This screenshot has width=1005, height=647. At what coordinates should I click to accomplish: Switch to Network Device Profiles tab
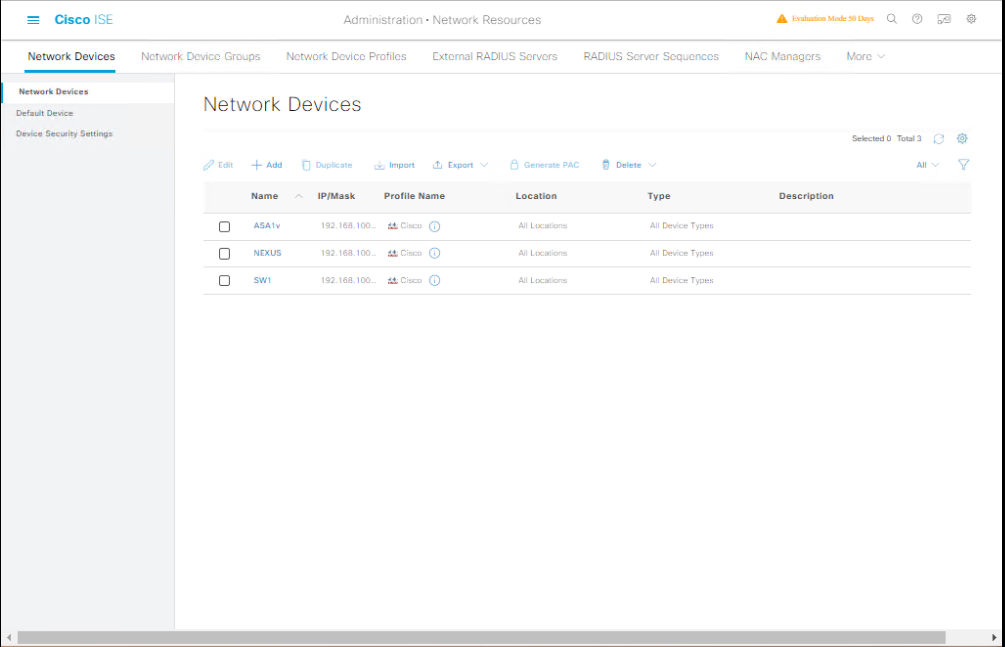point(346,56)
